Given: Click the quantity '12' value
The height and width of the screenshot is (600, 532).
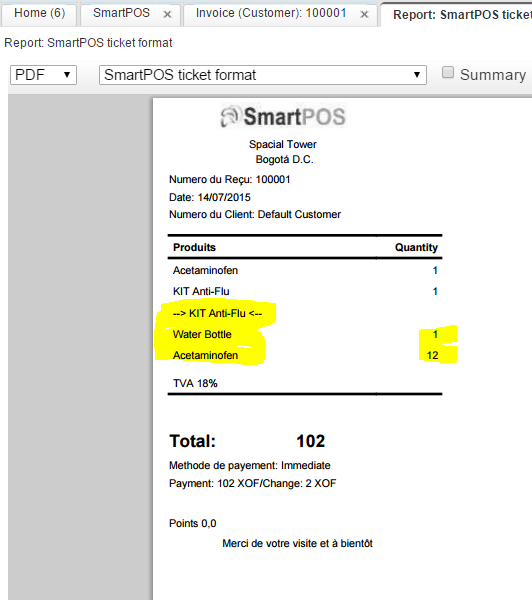Looking at the screenshot, I should pyautogui.click(x=432, y=355).
